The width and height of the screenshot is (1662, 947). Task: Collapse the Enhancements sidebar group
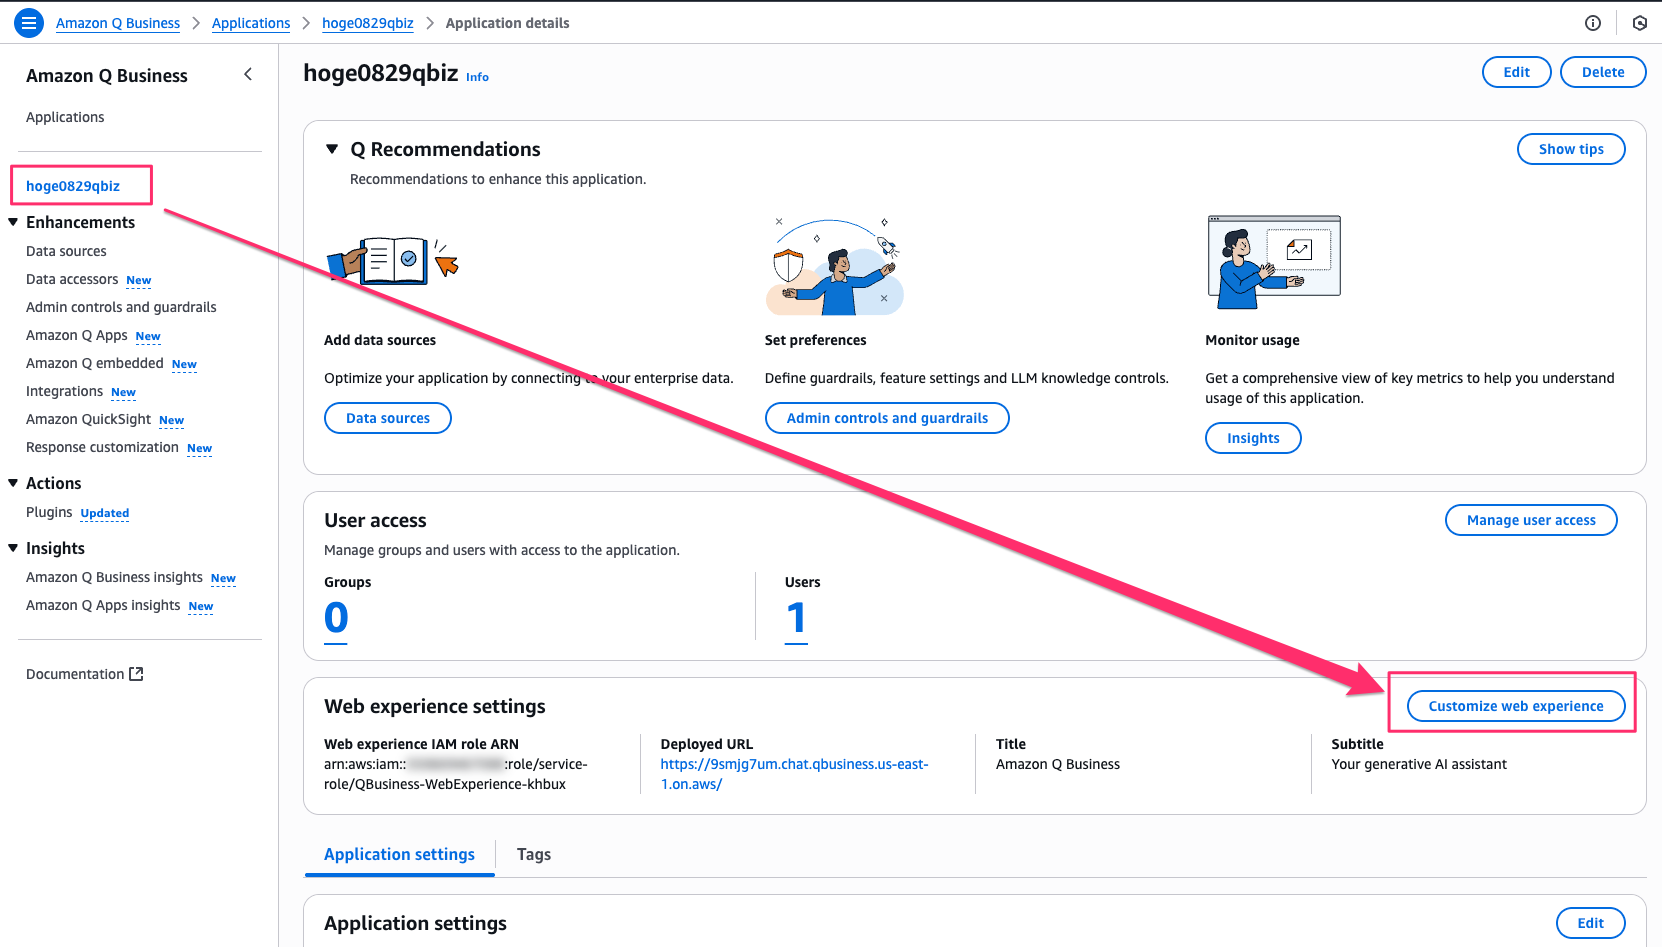pyautogui.click(x=13, y=222)
